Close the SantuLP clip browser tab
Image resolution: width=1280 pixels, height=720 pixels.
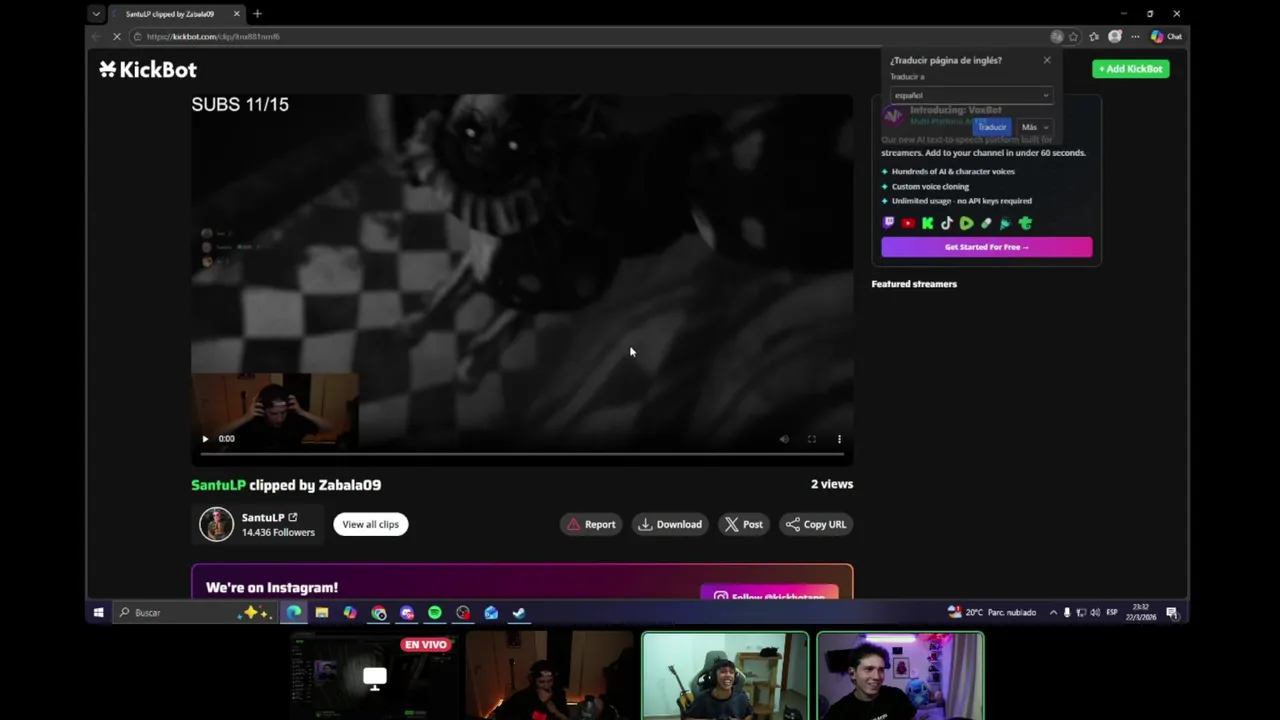click(x=237, y=14)
